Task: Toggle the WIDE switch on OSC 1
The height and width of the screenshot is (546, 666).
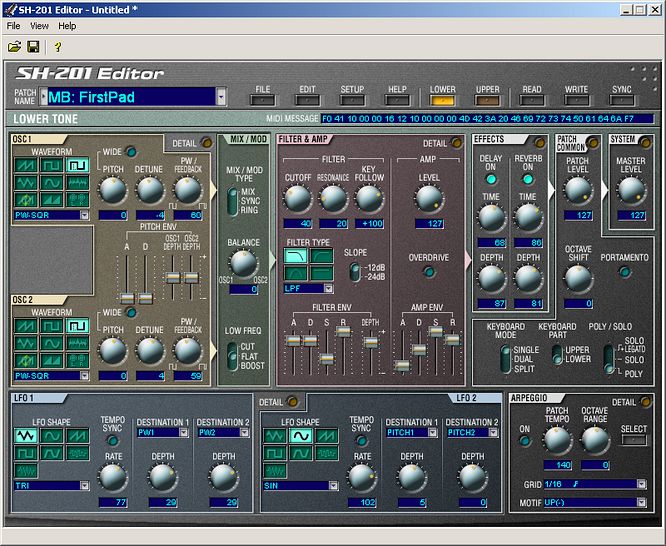Action: (x=131, y=152)
